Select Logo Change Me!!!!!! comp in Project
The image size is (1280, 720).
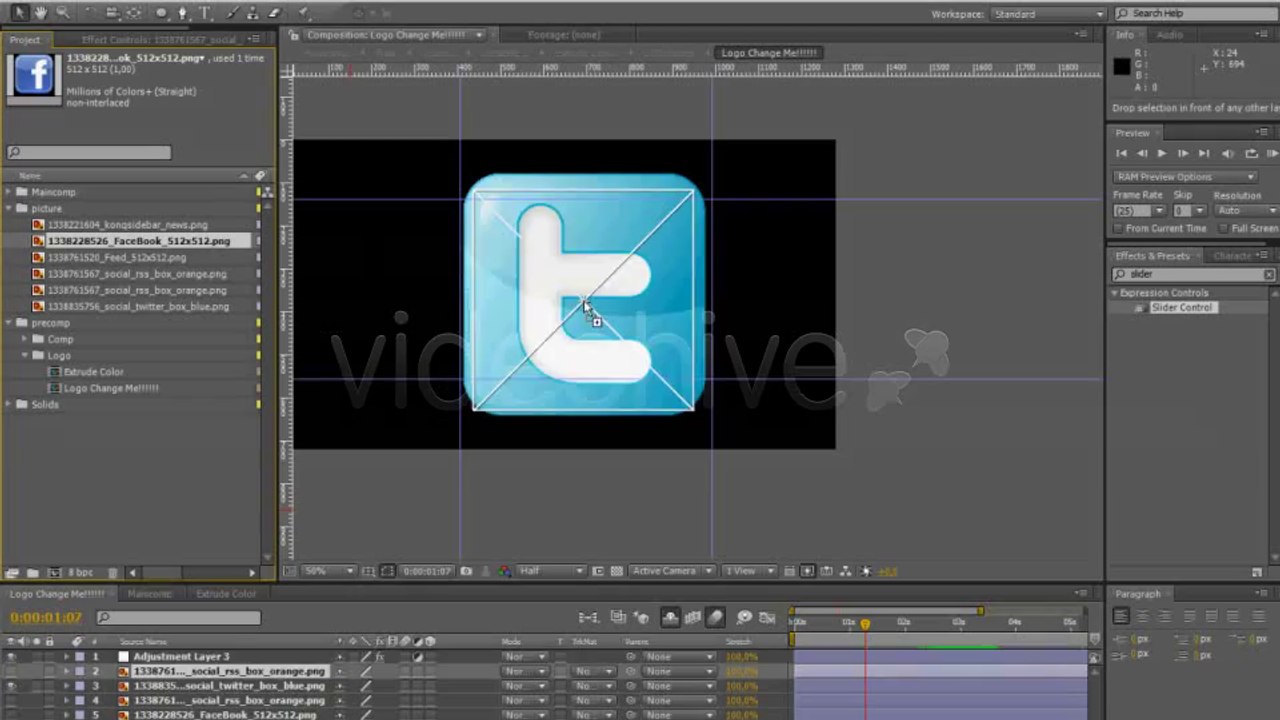(110, 388)
